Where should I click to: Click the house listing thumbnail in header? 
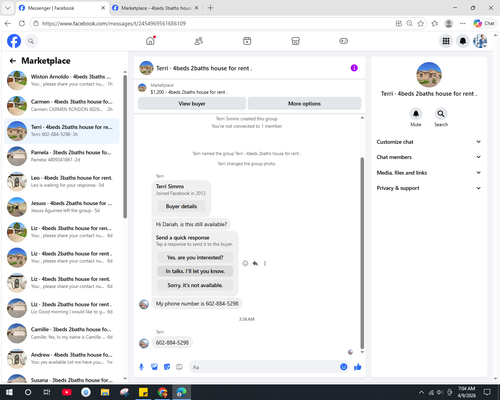(x=146, y=68)
